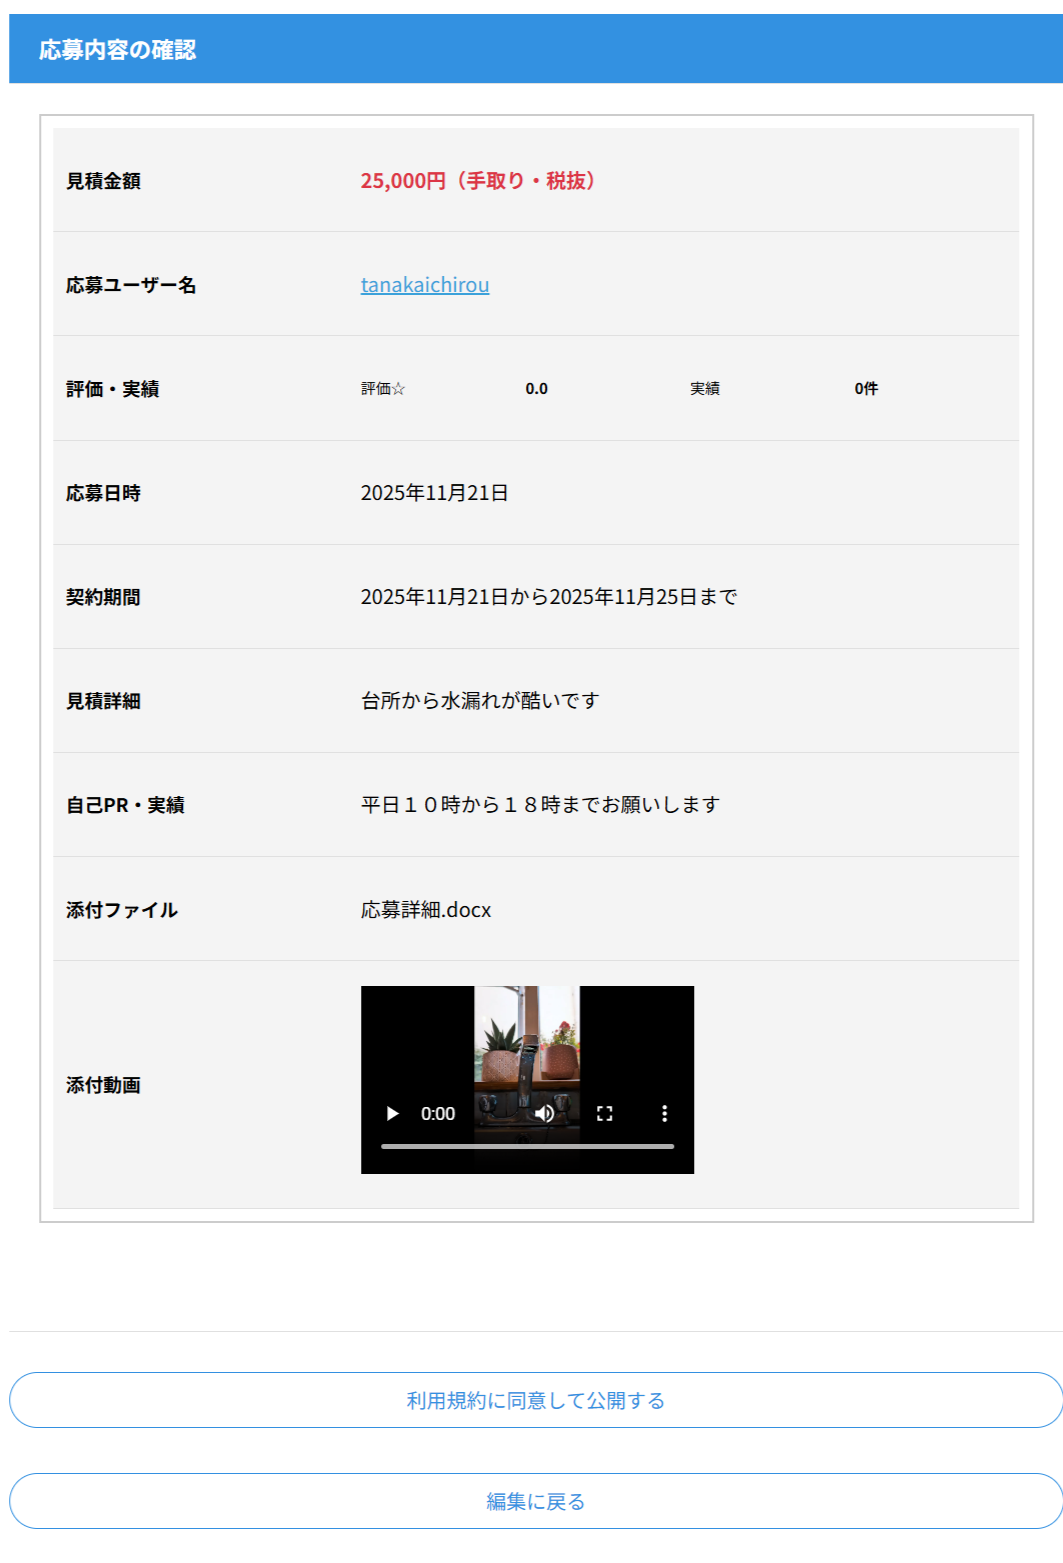Mute the video volume speaker icon
The width and height of the screenshot is (1063, 1563).
pyautogui.click(x=544, y=1113)
